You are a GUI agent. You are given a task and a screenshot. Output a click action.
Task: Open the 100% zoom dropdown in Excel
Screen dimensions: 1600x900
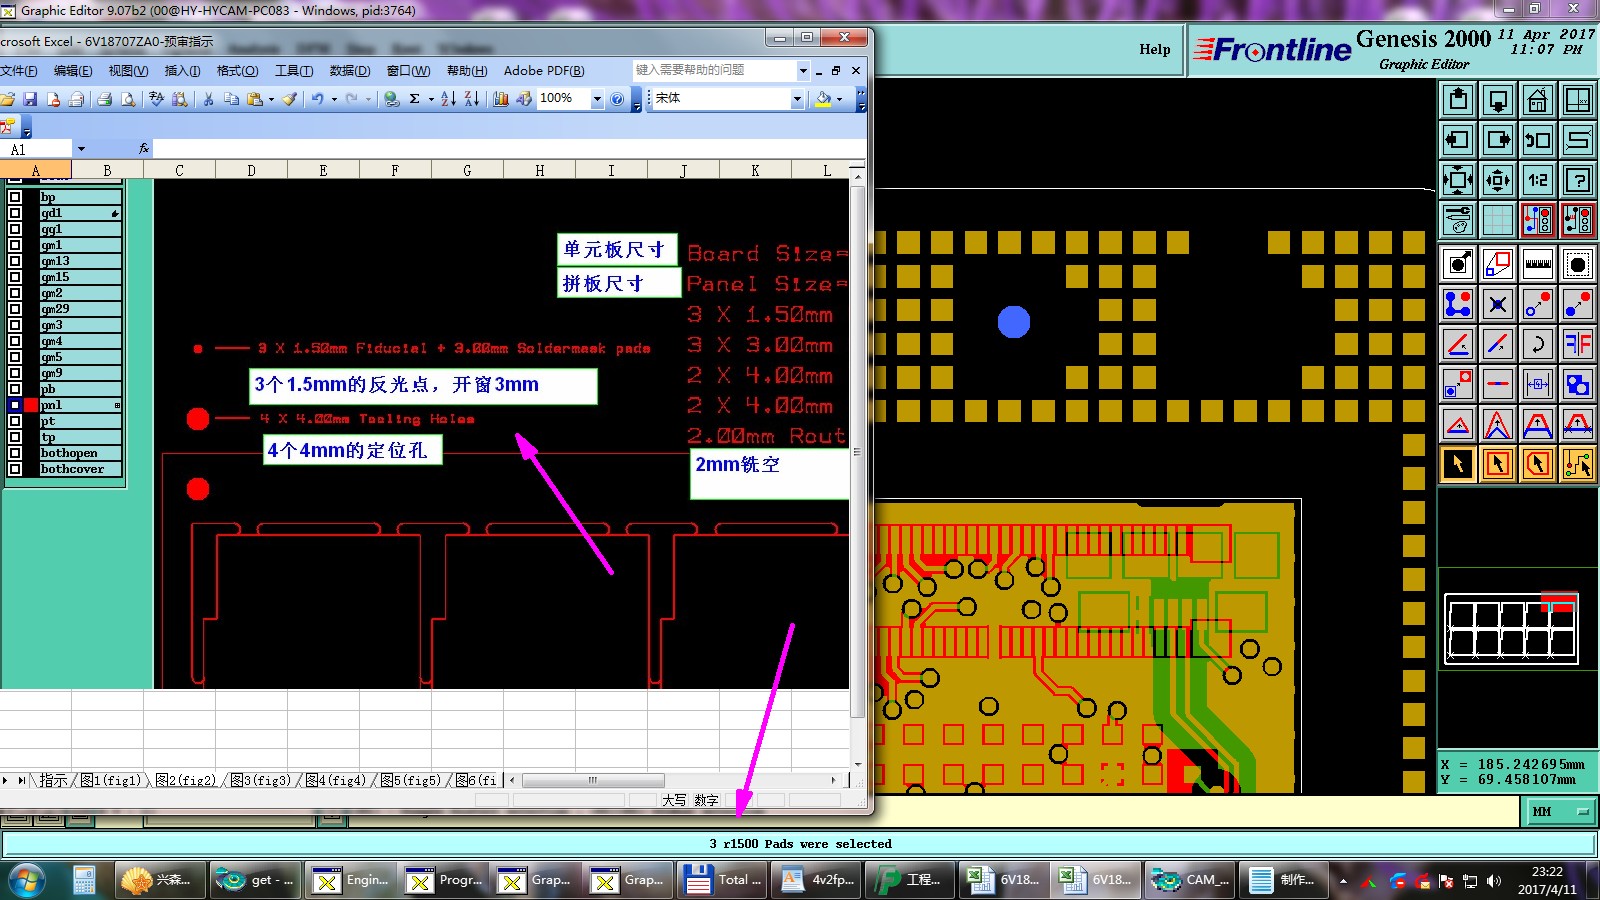coord(597,99)
